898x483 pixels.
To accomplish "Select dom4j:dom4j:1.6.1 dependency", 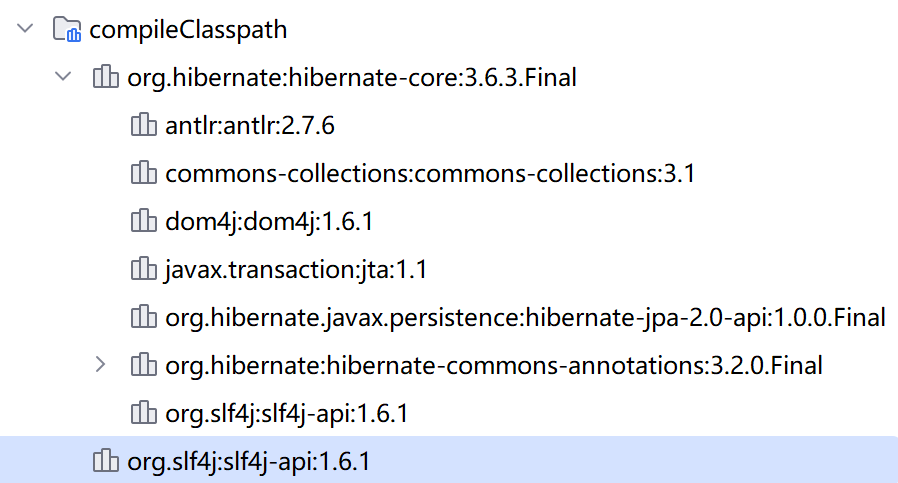I will [x=269, y=222].
